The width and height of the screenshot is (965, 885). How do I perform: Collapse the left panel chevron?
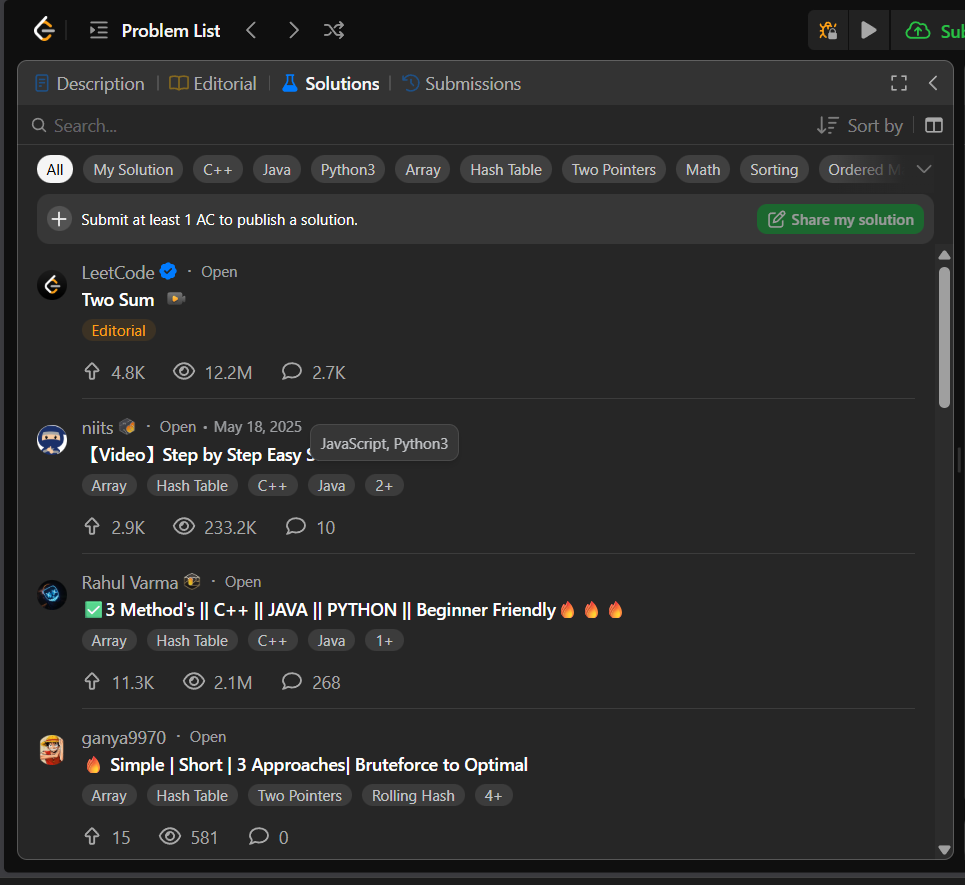click(933, 84)
